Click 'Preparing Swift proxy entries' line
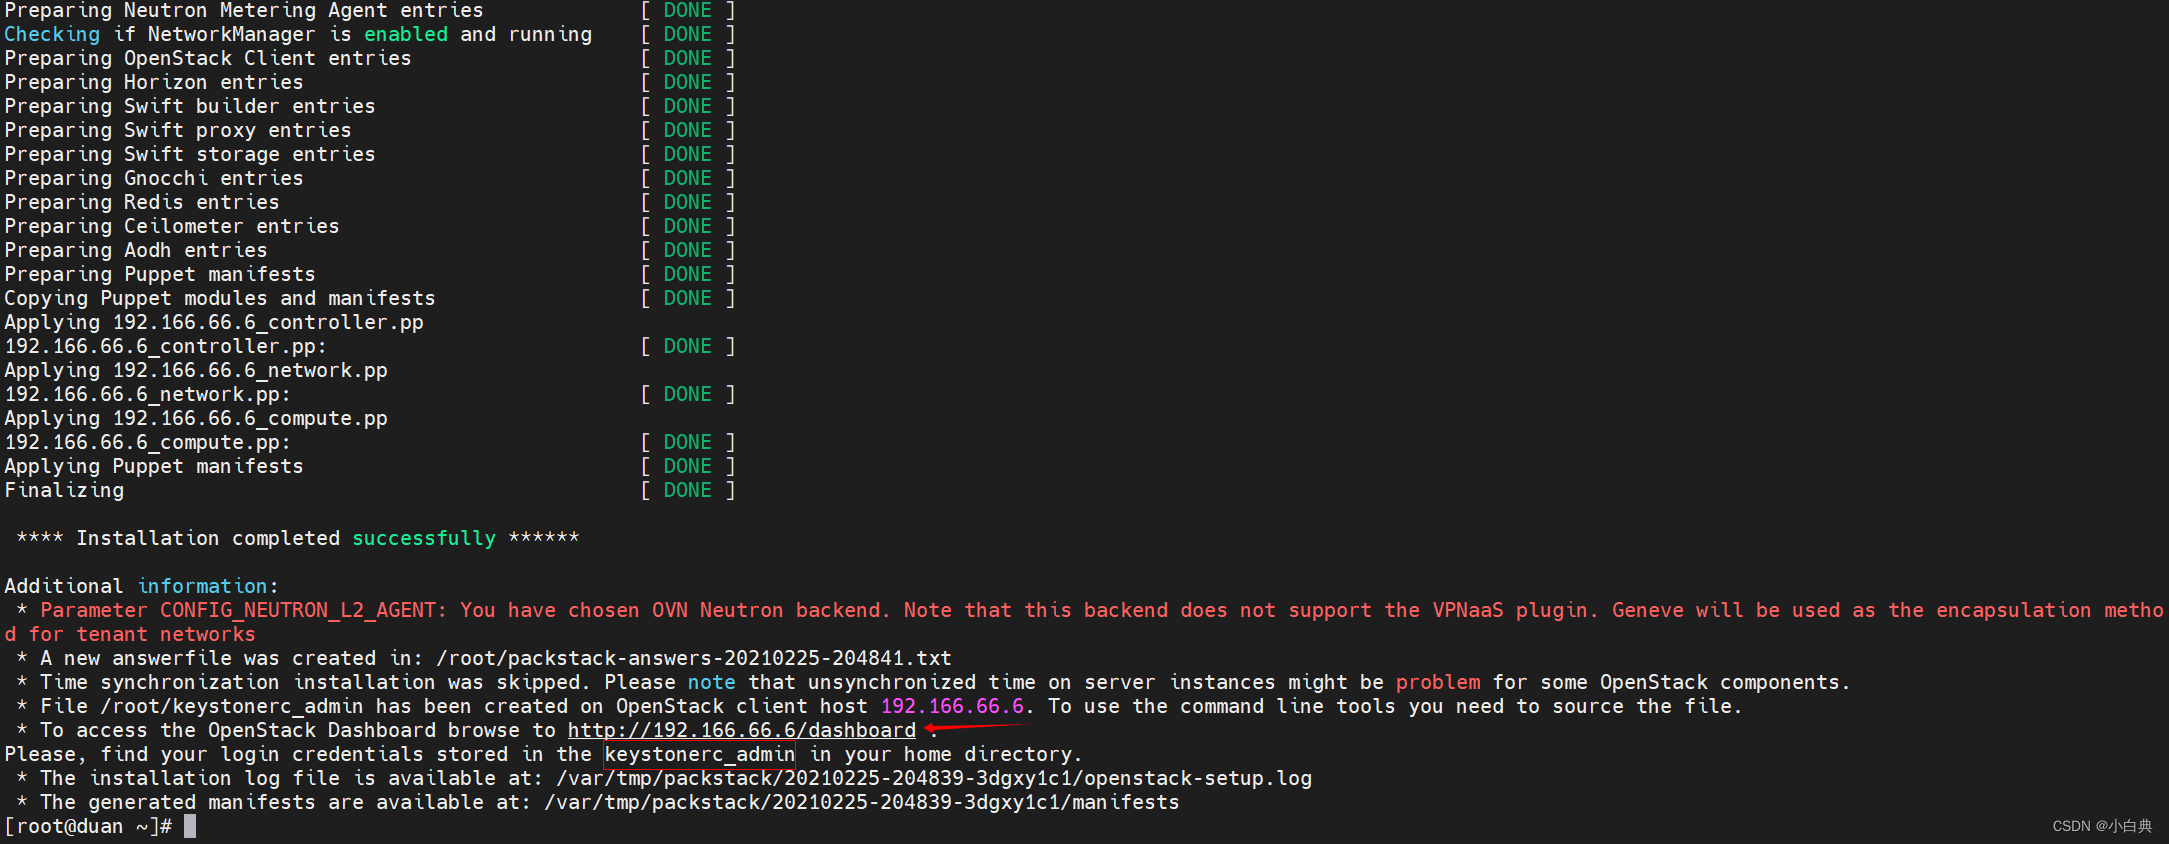Screen dimensions: 2169x844 click(177, 130)
